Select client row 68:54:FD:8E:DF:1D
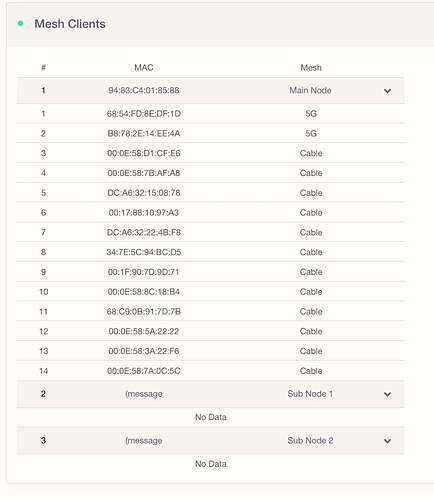The height and width of the screenshot is (500, 434). (x=211, y=114)
